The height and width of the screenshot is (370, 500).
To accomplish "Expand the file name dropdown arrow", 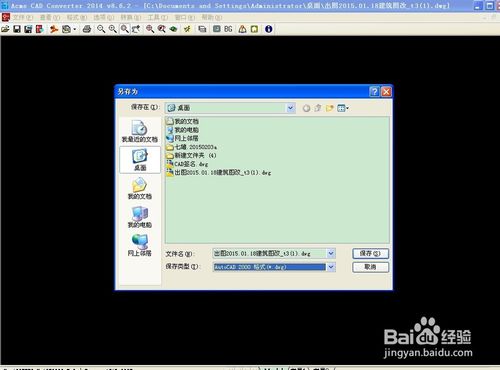I will click(331, 254).
